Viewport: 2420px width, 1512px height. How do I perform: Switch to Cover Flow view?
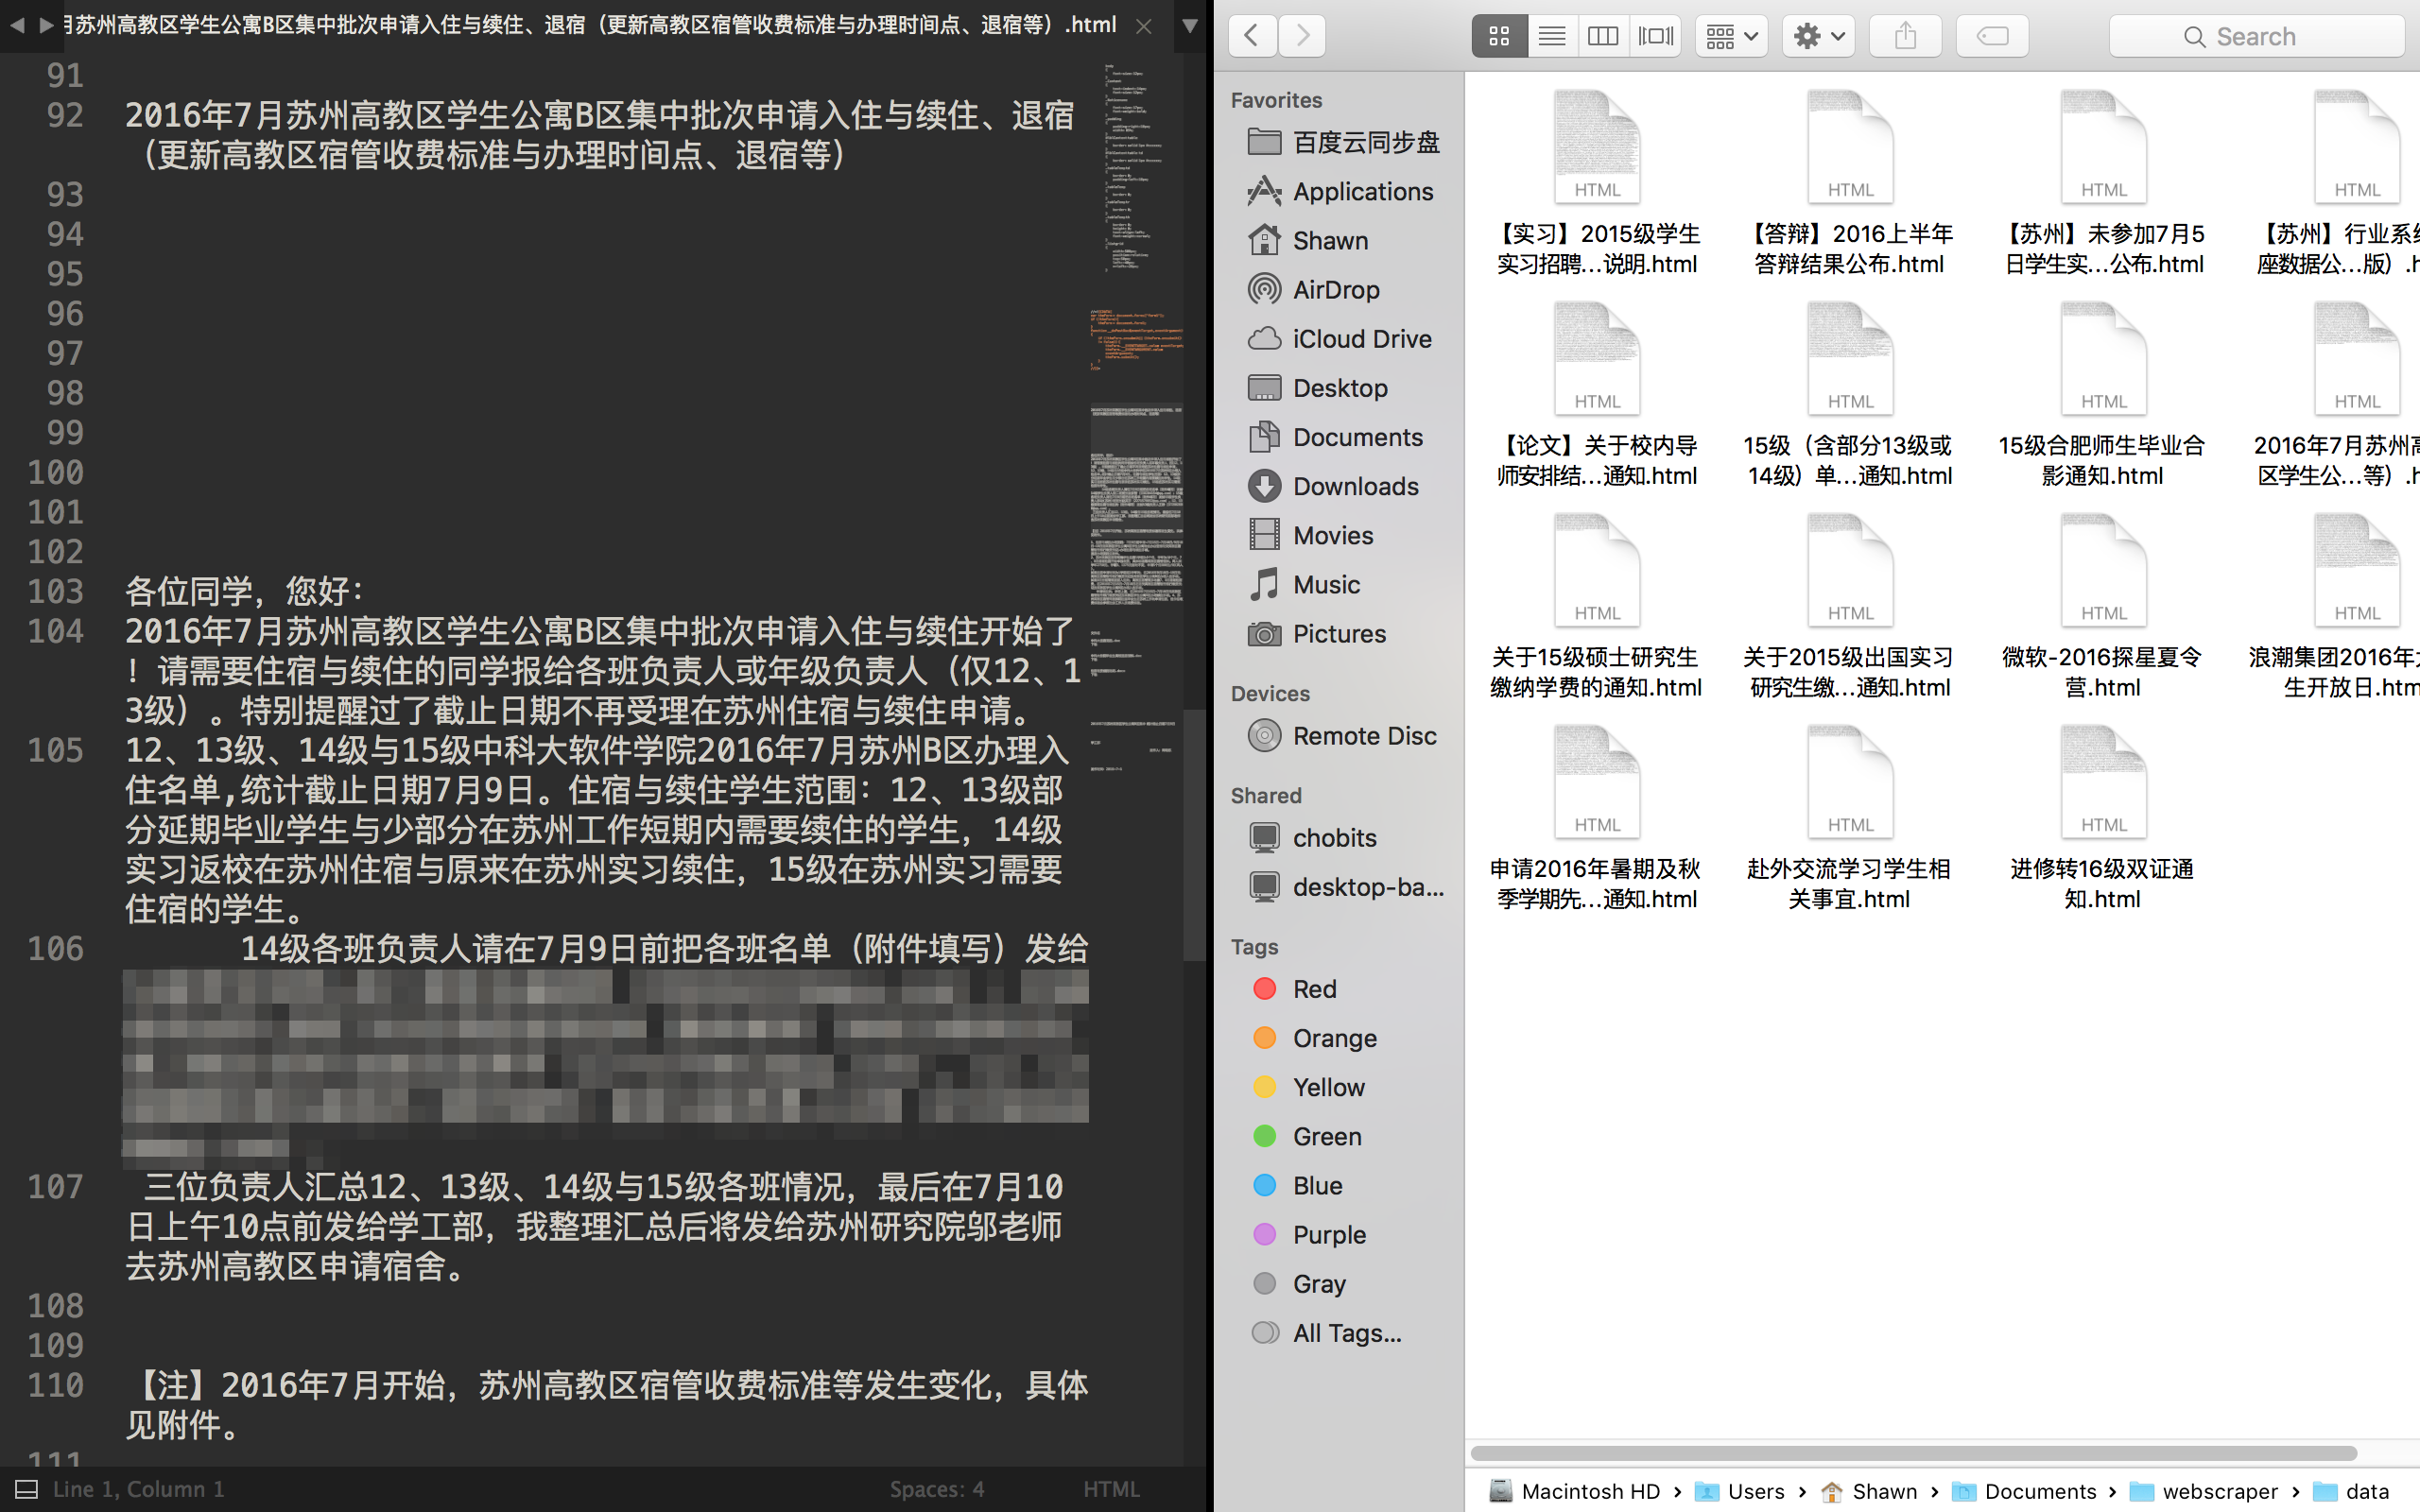tap(1655, 35)
